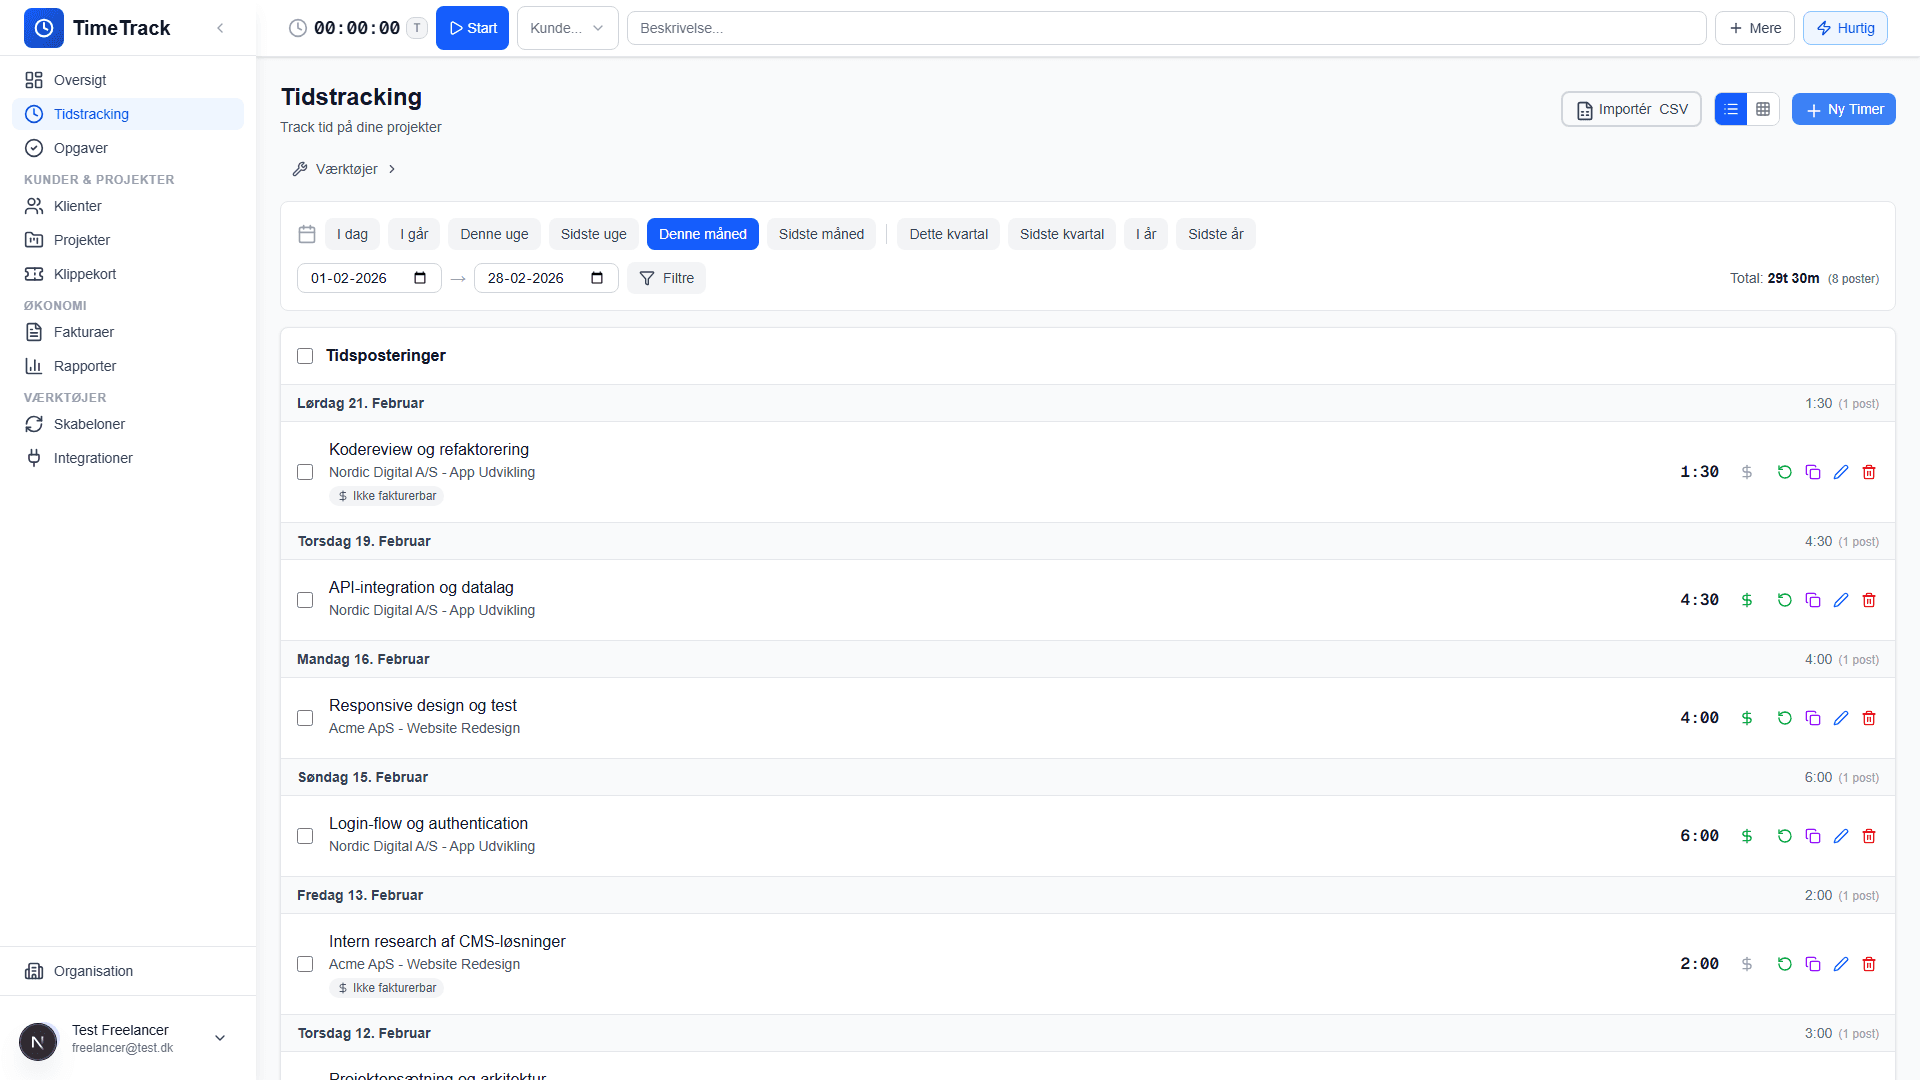The width and height of the screenshot is (1920, 1080).
Task: Open the Filtre filter options
Action: [666, 278]
